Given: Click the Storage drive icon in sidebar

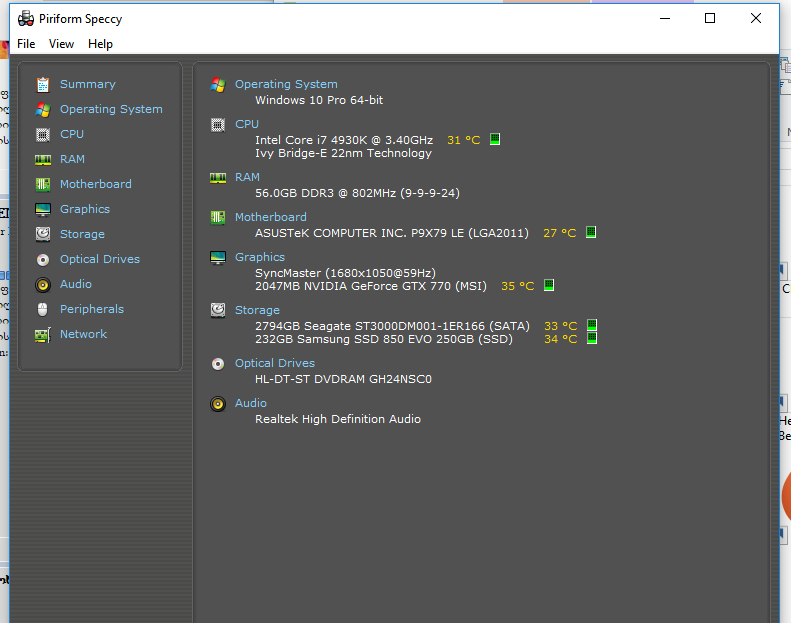Looking at the screenshot, I should (43, 234).
